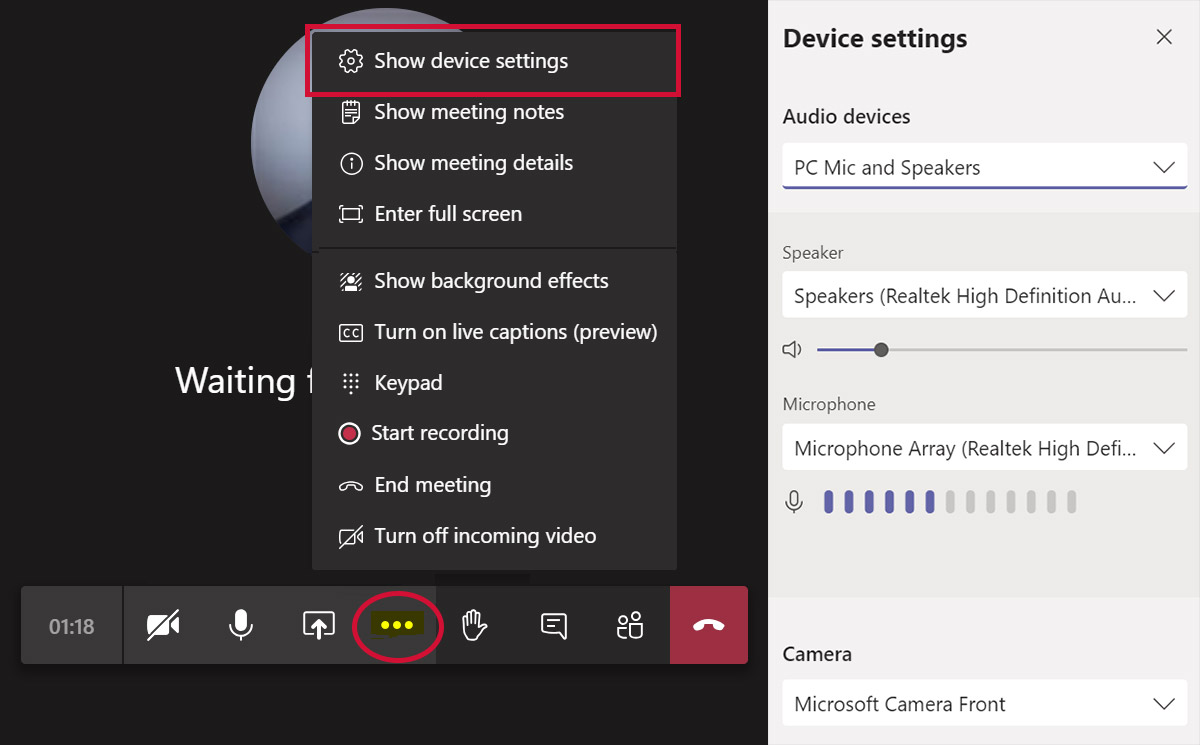Open the share screen icon
The height and width of the screenshot is (745, 1200).
pos(317,625)
